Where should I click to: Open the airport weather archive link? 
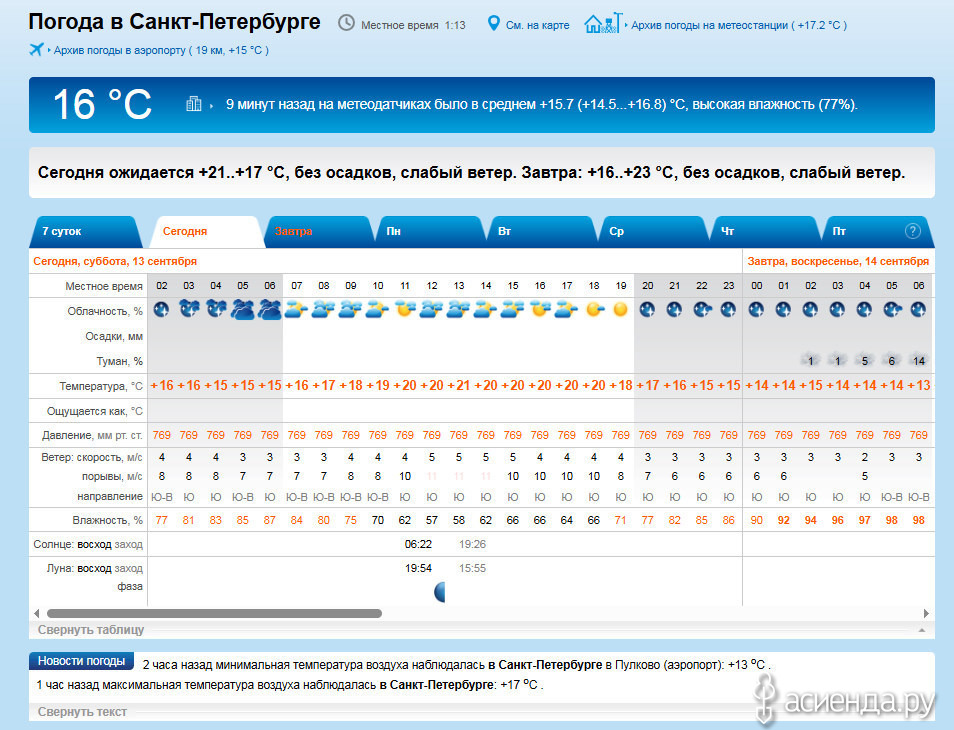coord(161,50)
